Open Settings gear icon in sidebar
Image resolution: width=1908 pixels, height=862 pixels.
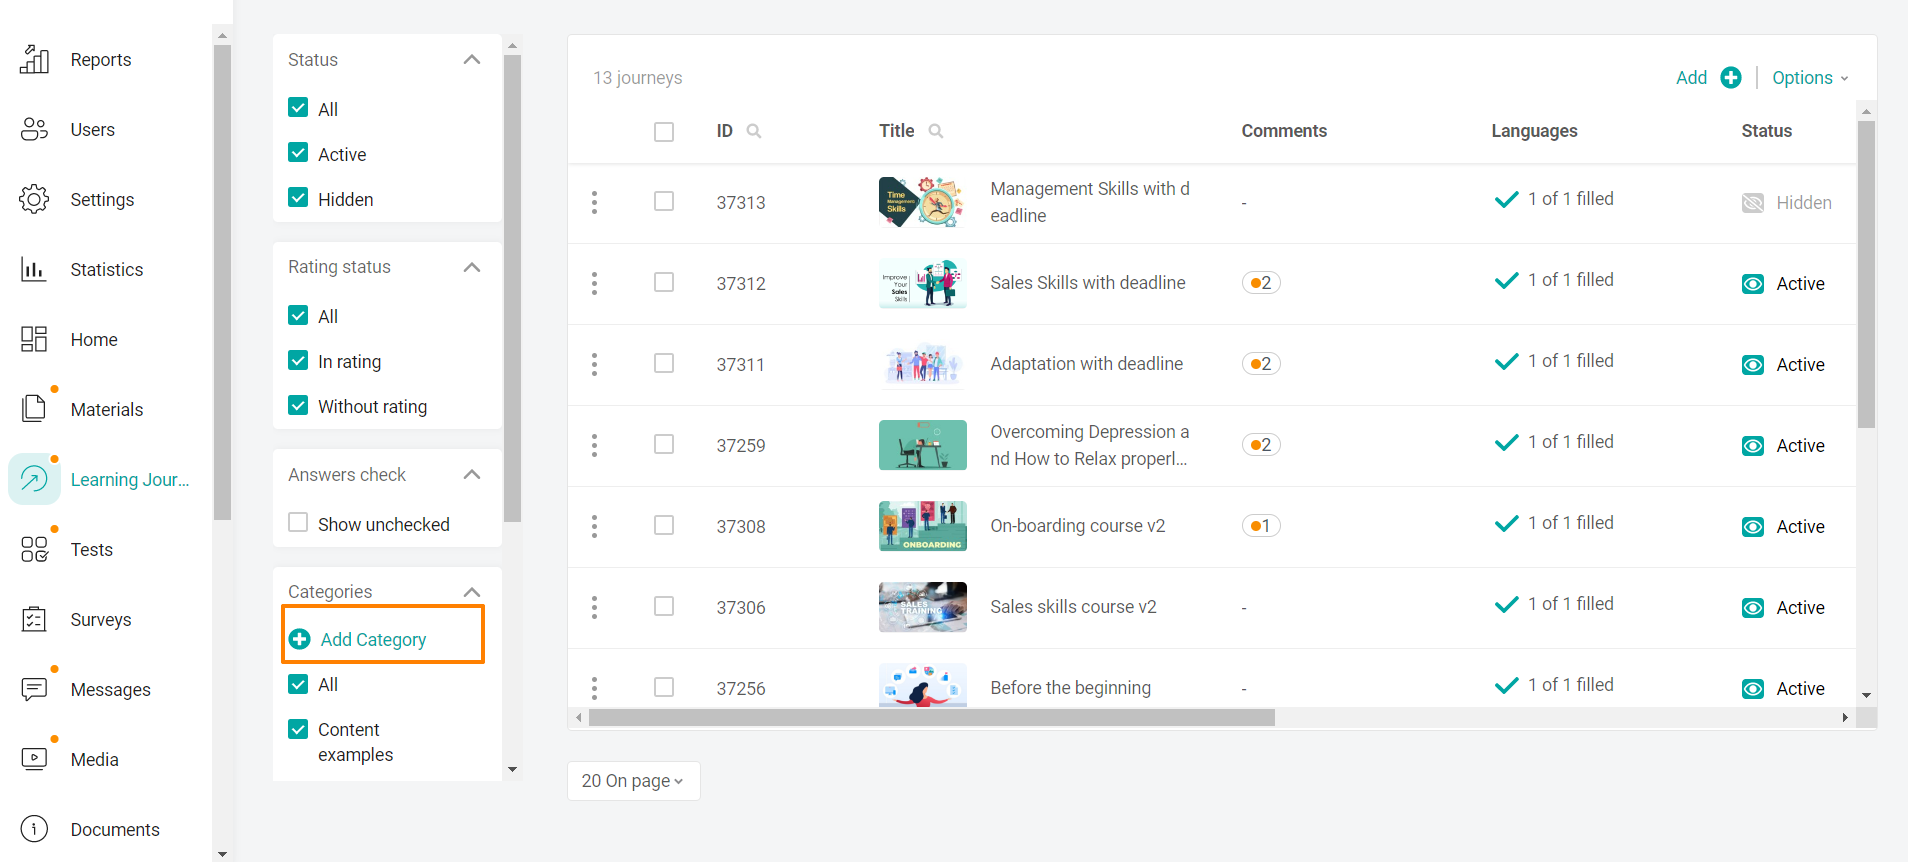click(x=34, y=200)
